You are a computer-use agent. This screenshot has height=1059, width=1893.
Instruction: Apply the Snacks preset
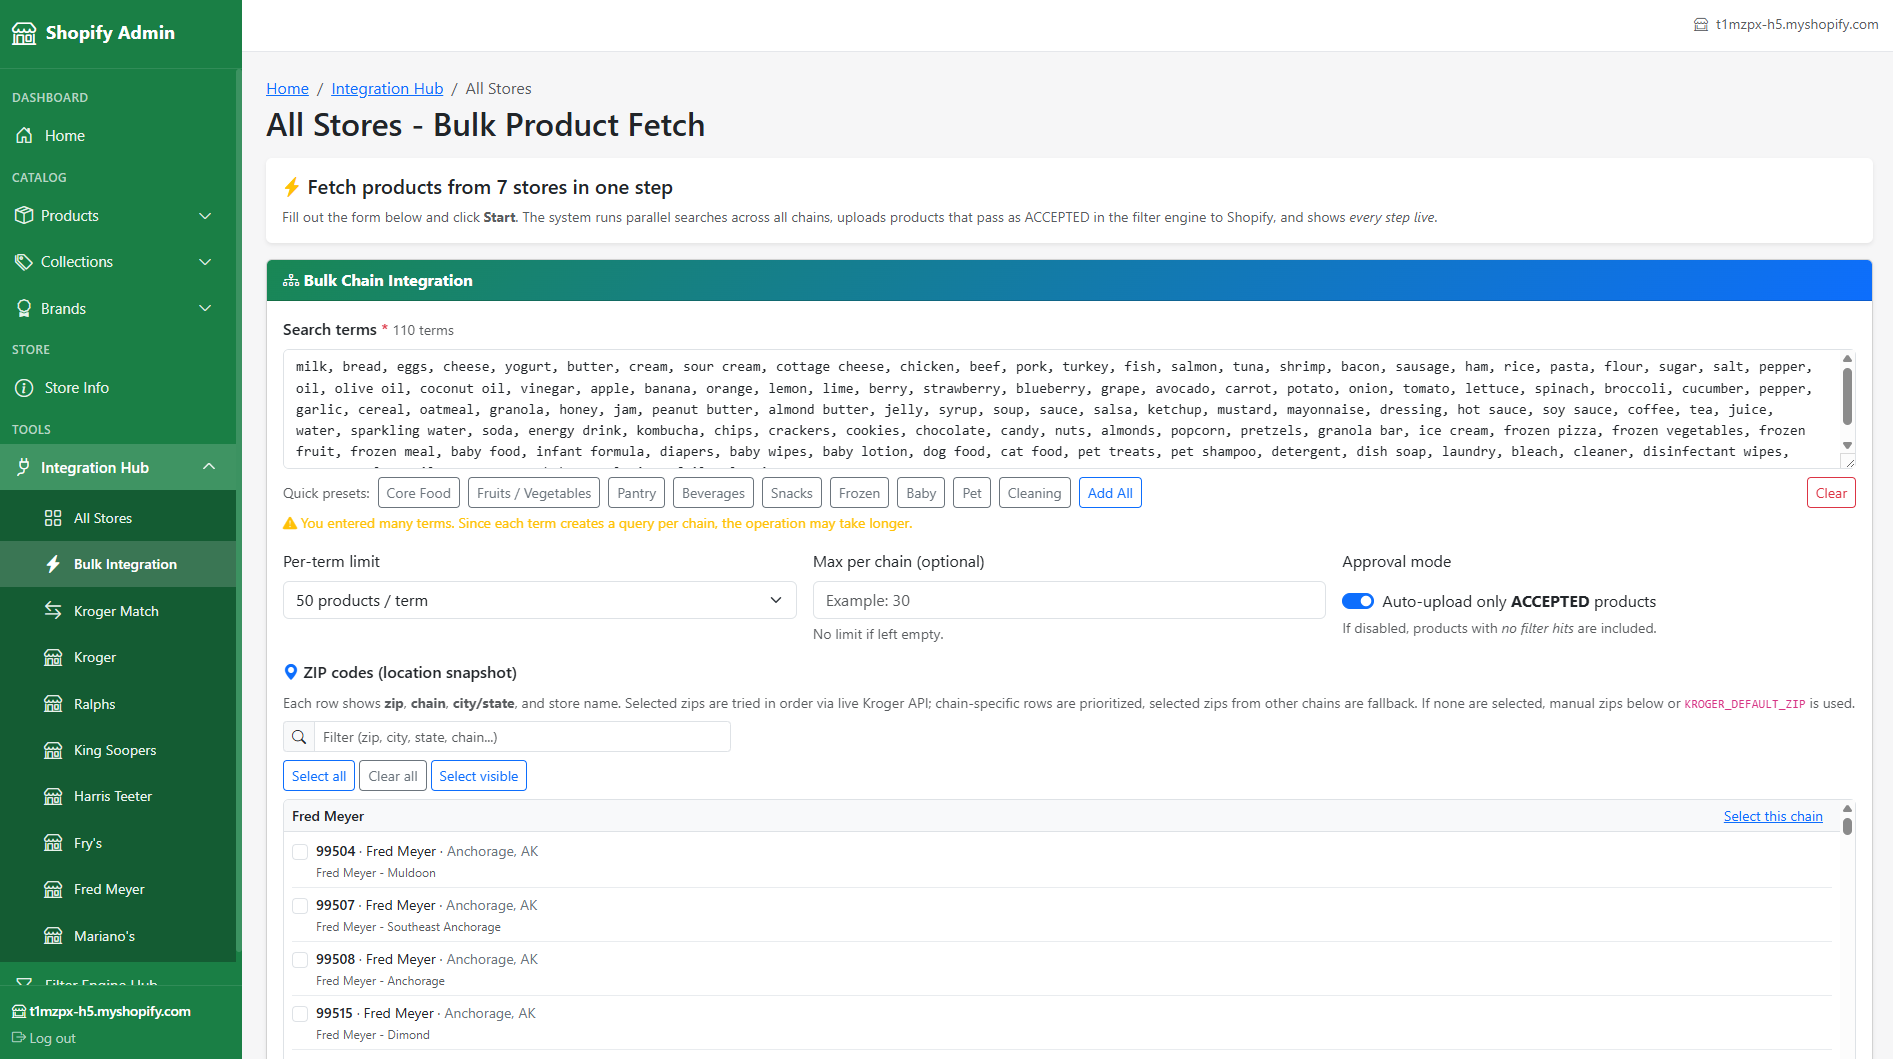[792, 493]
